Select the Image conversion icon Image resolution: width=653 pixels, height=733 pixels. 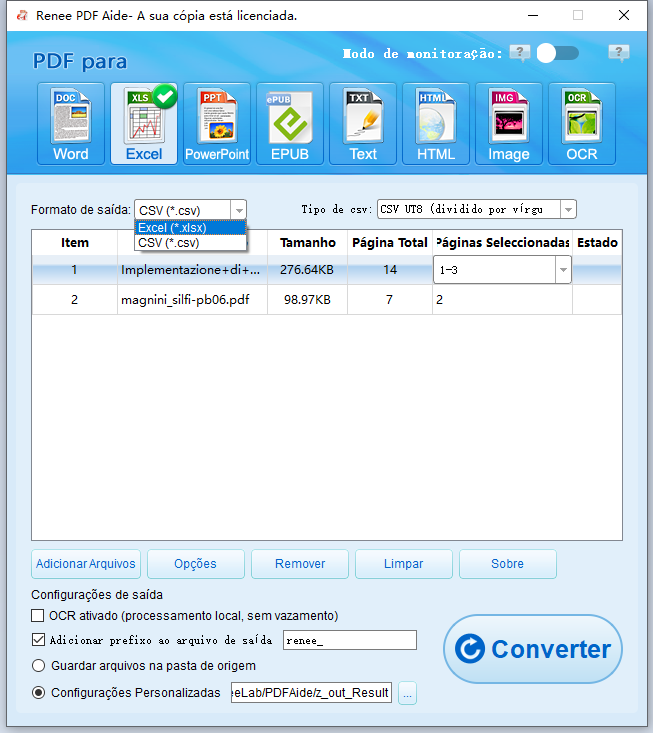(x=509, y=124)
